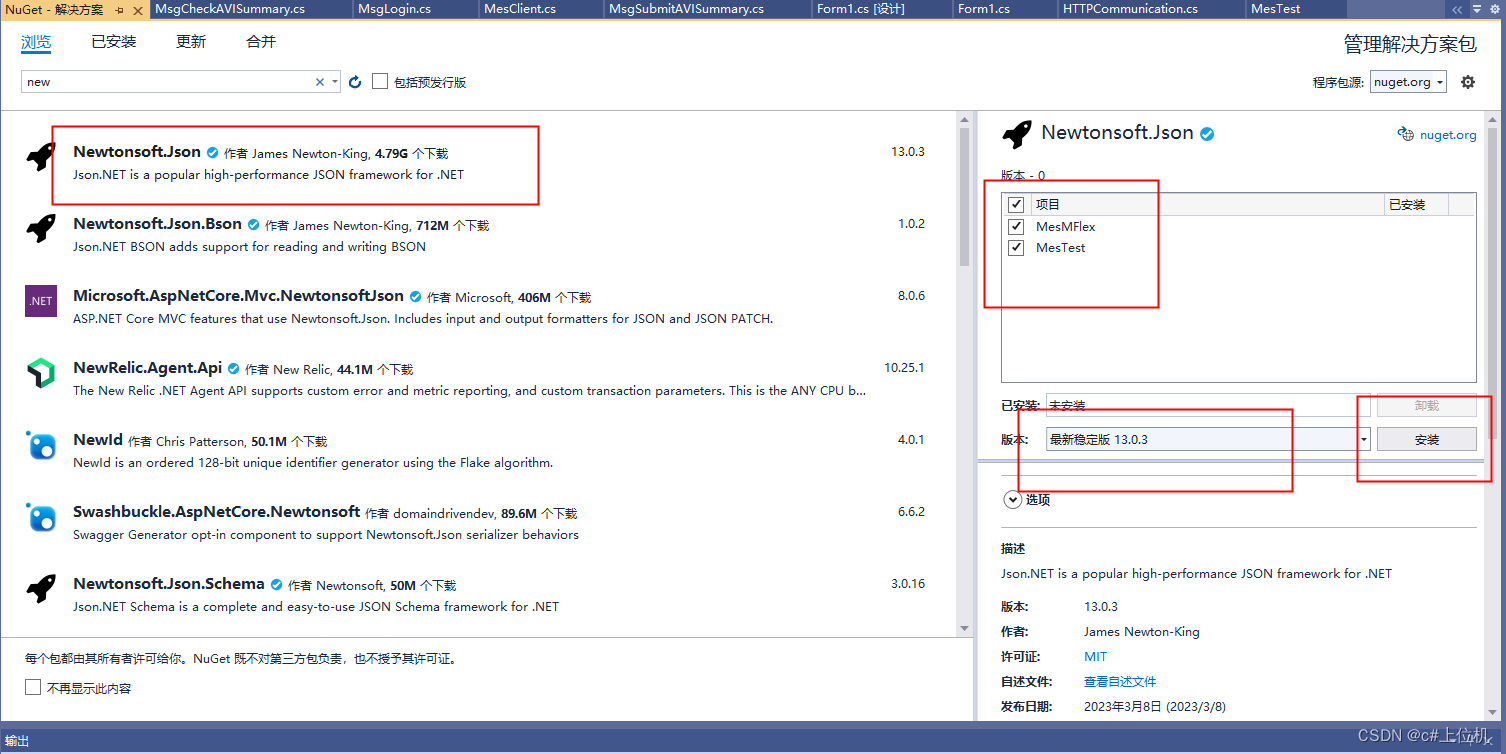The width and height of the screenshot is (1506, 754).
Task: Click Newtonsoft.Json.Schema rocket icon
Action: pyautogui.click(x=41, y=589)
